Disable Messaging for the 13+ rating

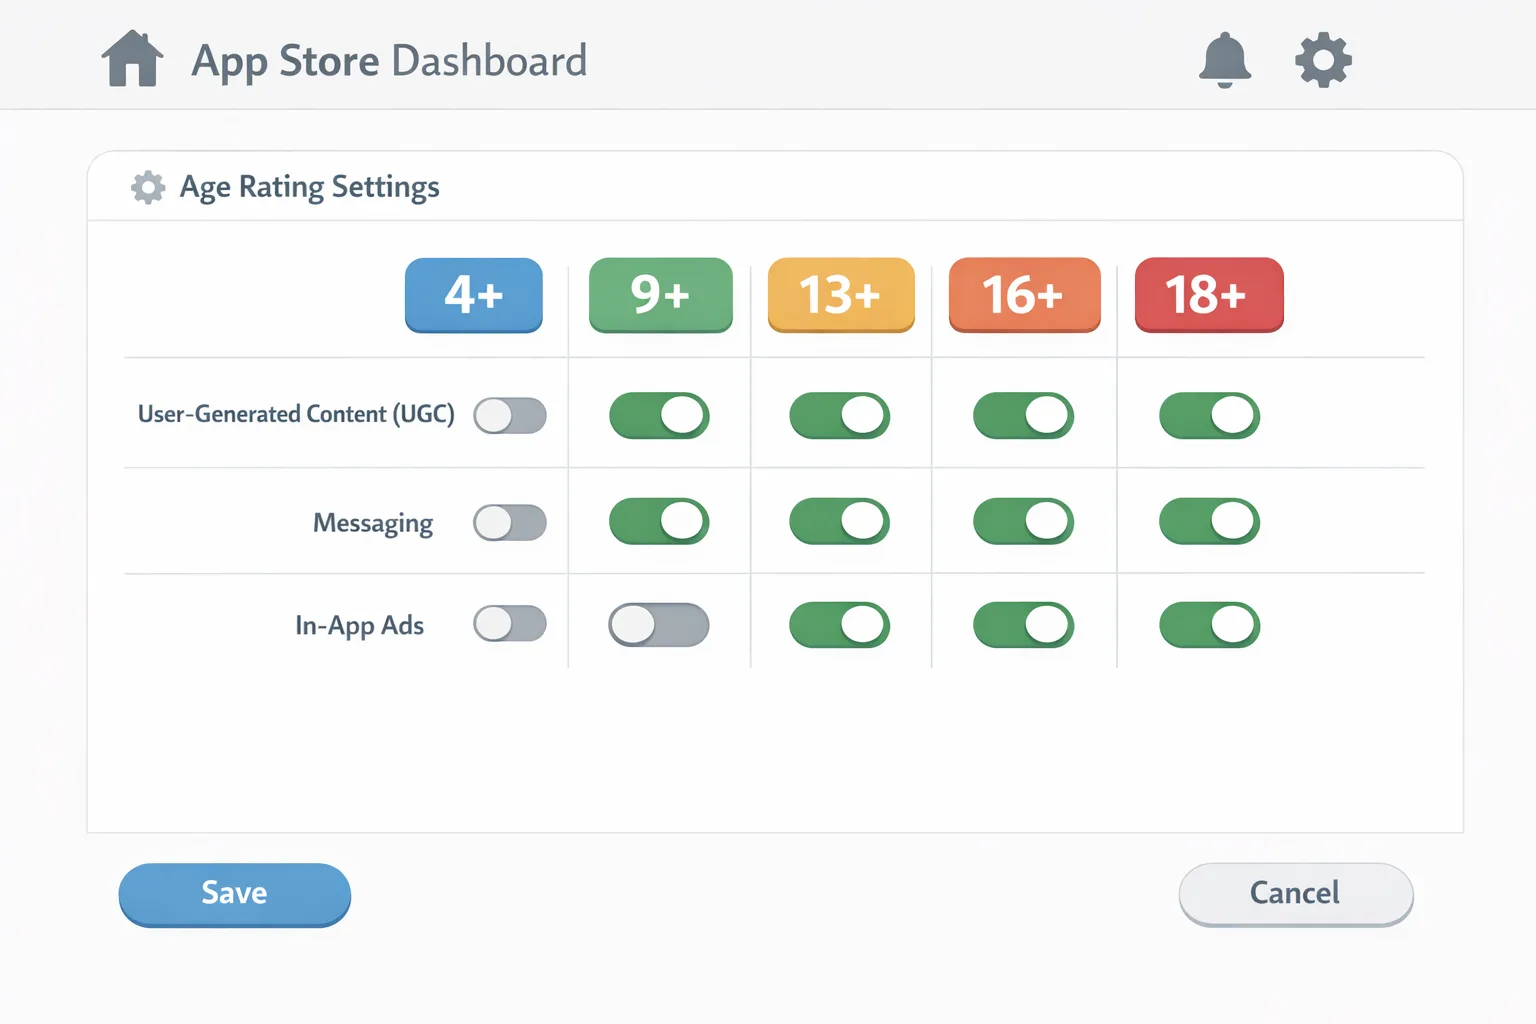point(840,521)
